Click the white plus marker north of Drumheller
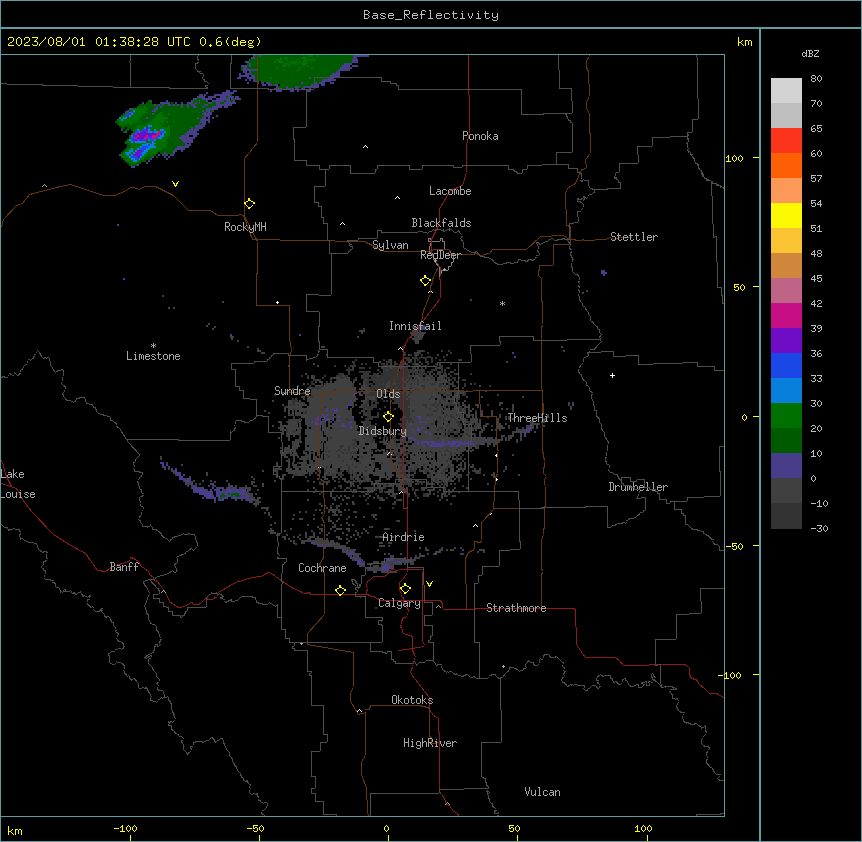 pyautogui.click(x=612, y=375)
